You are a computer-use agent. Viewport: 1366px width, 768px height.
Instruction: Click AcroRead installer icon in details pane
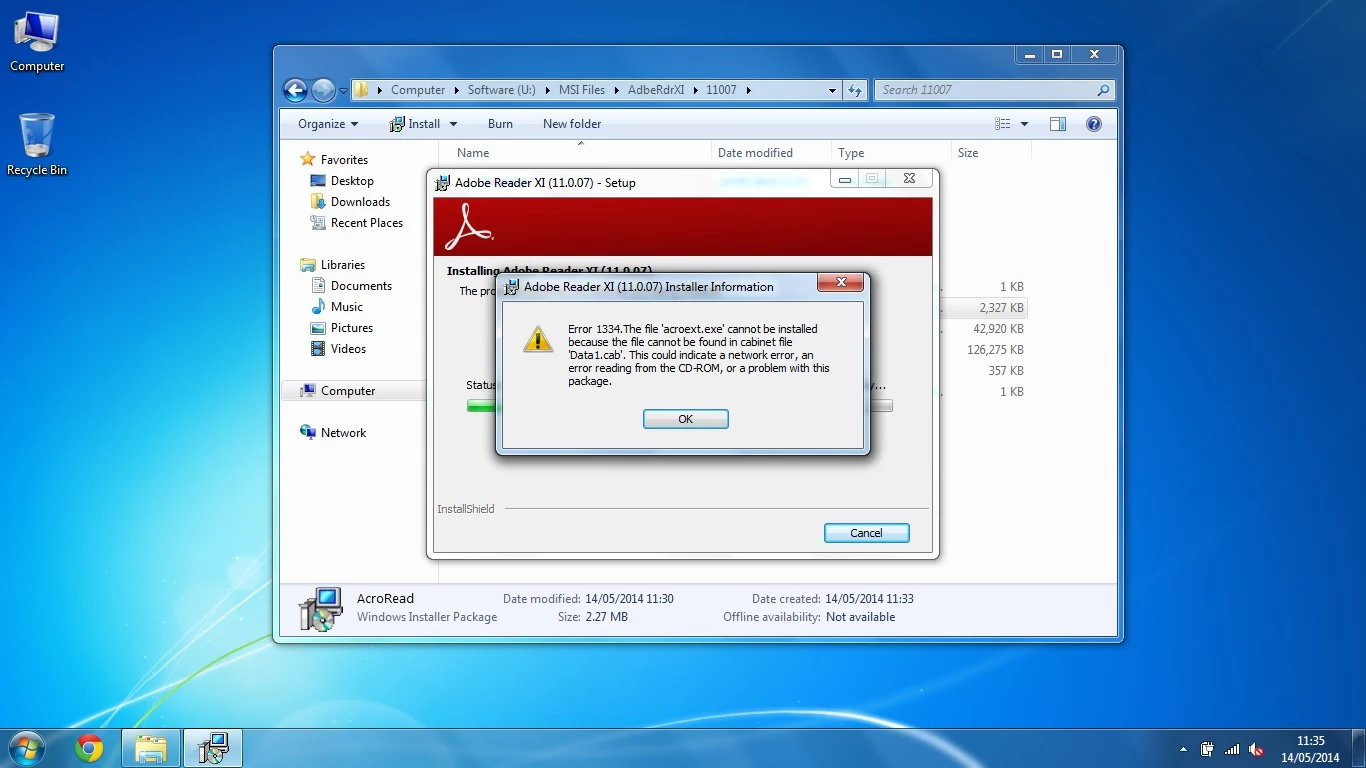coord(322,609)
